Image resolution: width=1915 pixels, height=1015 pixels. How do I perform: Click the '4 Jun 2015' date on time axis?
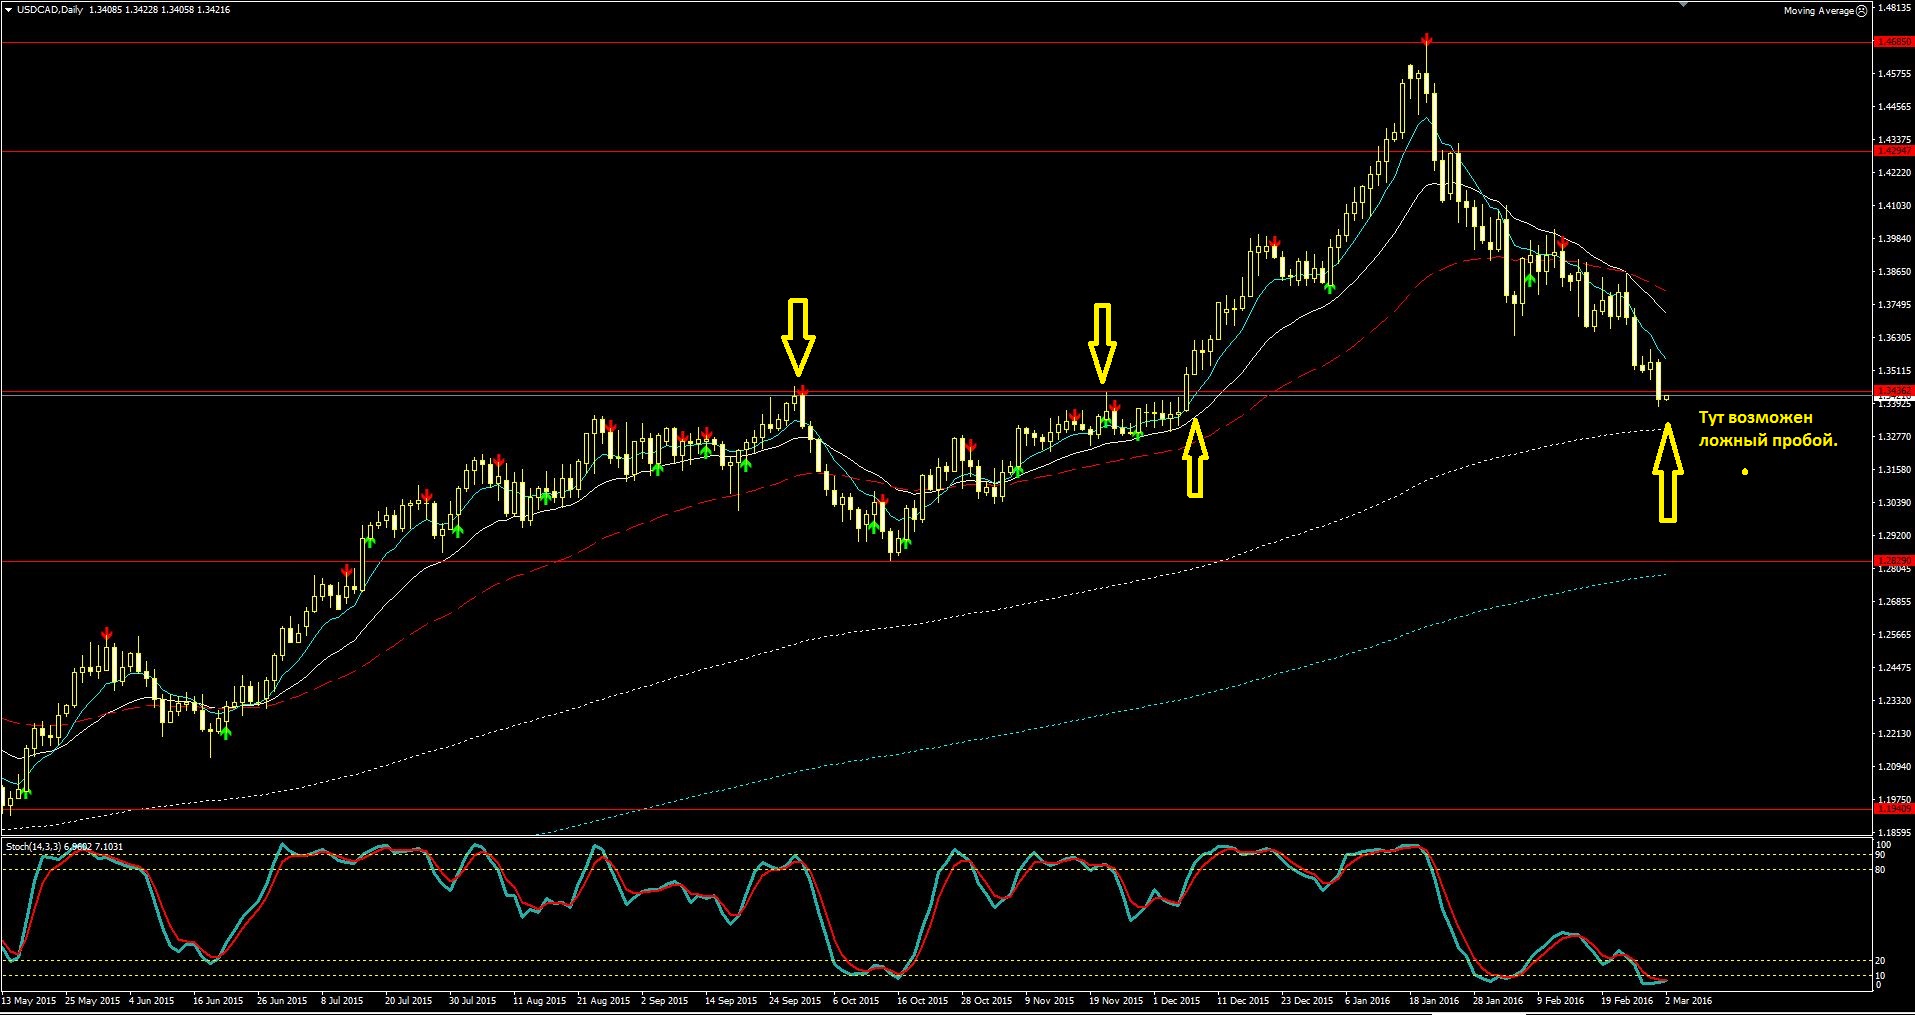coord(151,1001)
